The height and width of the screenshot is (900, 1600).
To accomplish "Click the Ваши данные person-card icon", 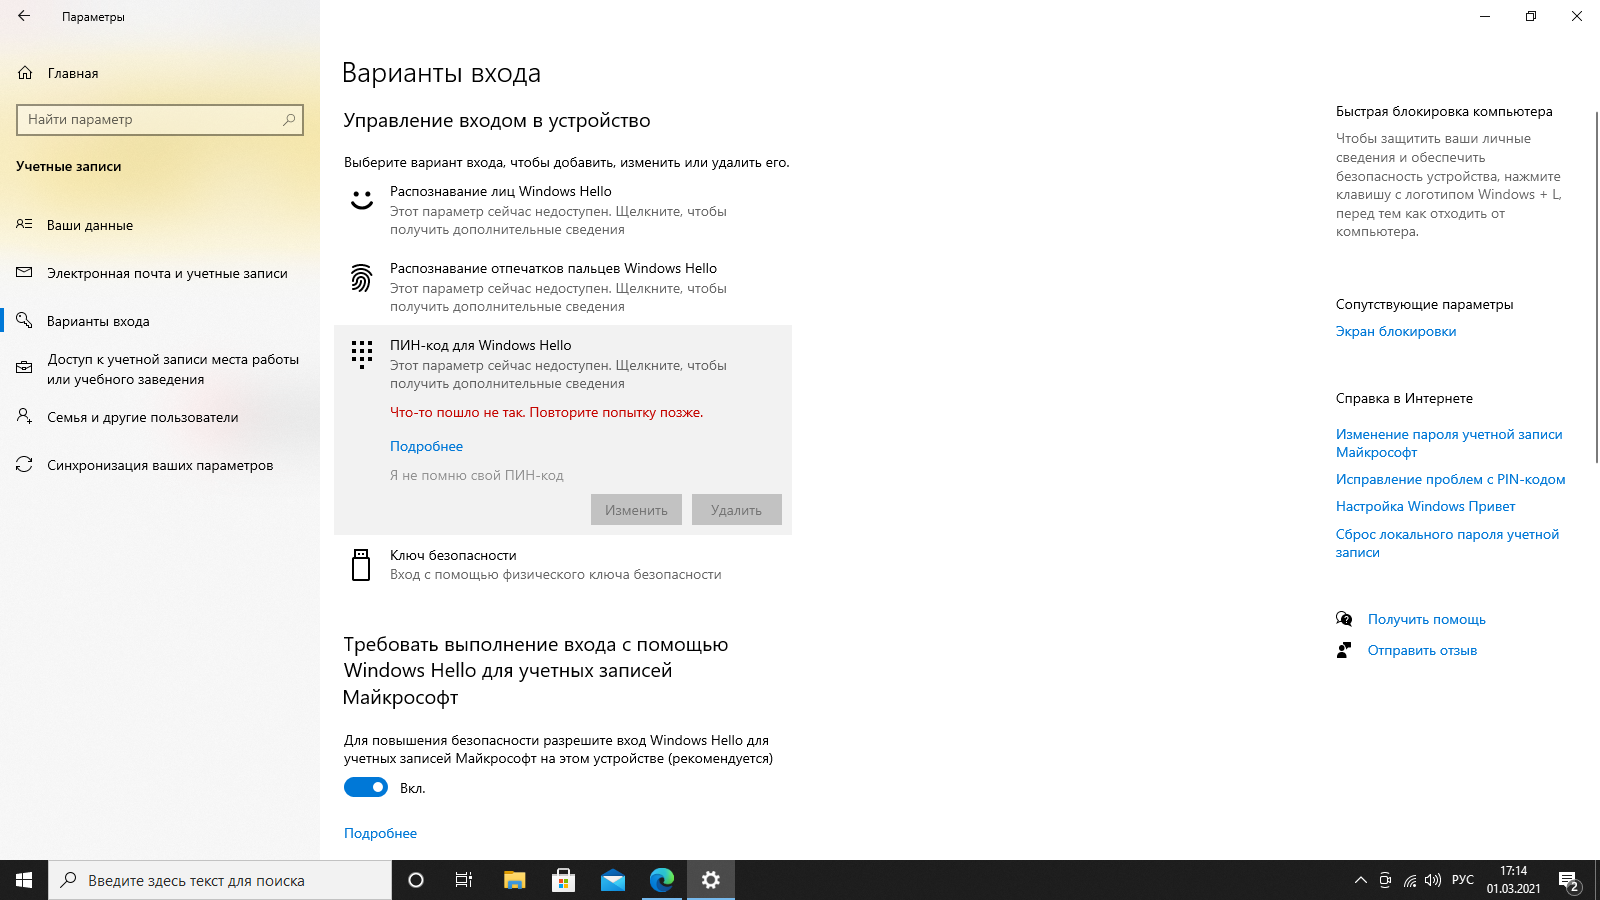I will 25,224.
